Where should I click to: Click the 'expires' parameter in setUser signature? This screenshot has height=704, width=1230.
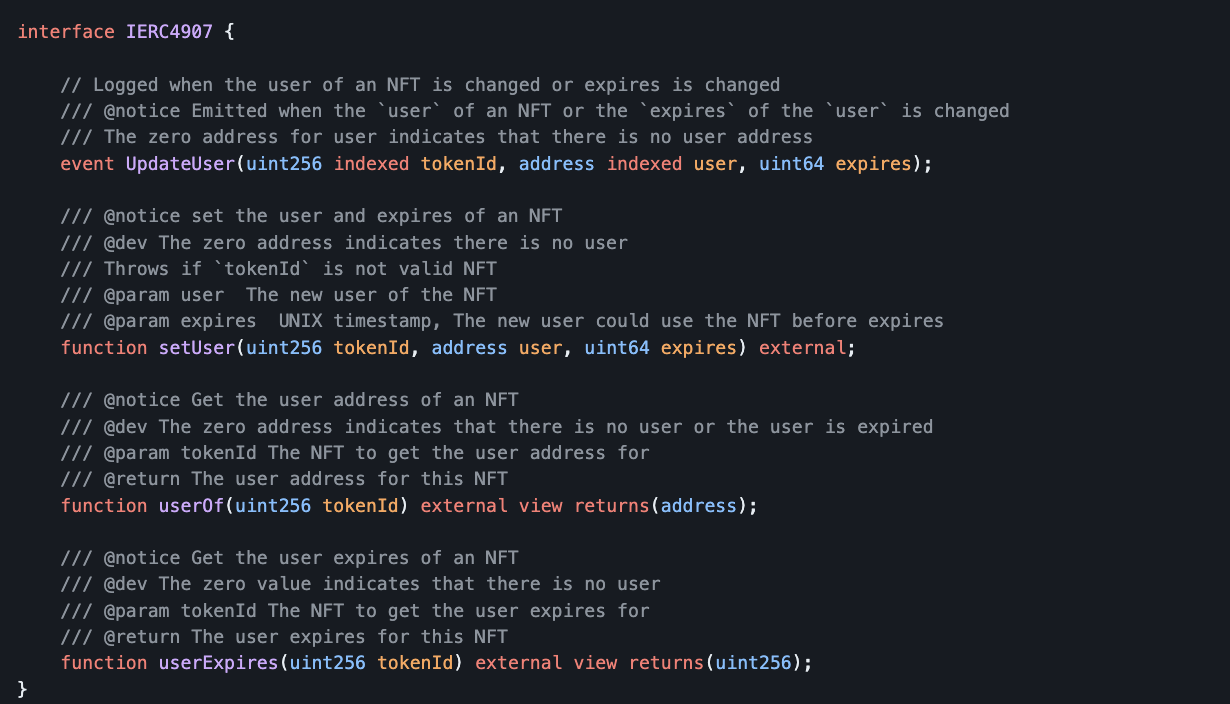(x=699, y=348)
